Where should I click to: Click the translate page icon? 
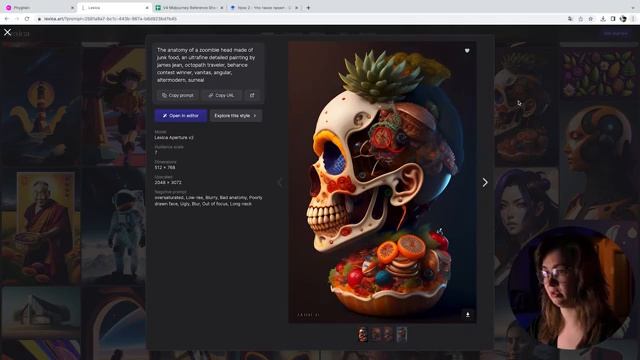click(570, 19)
